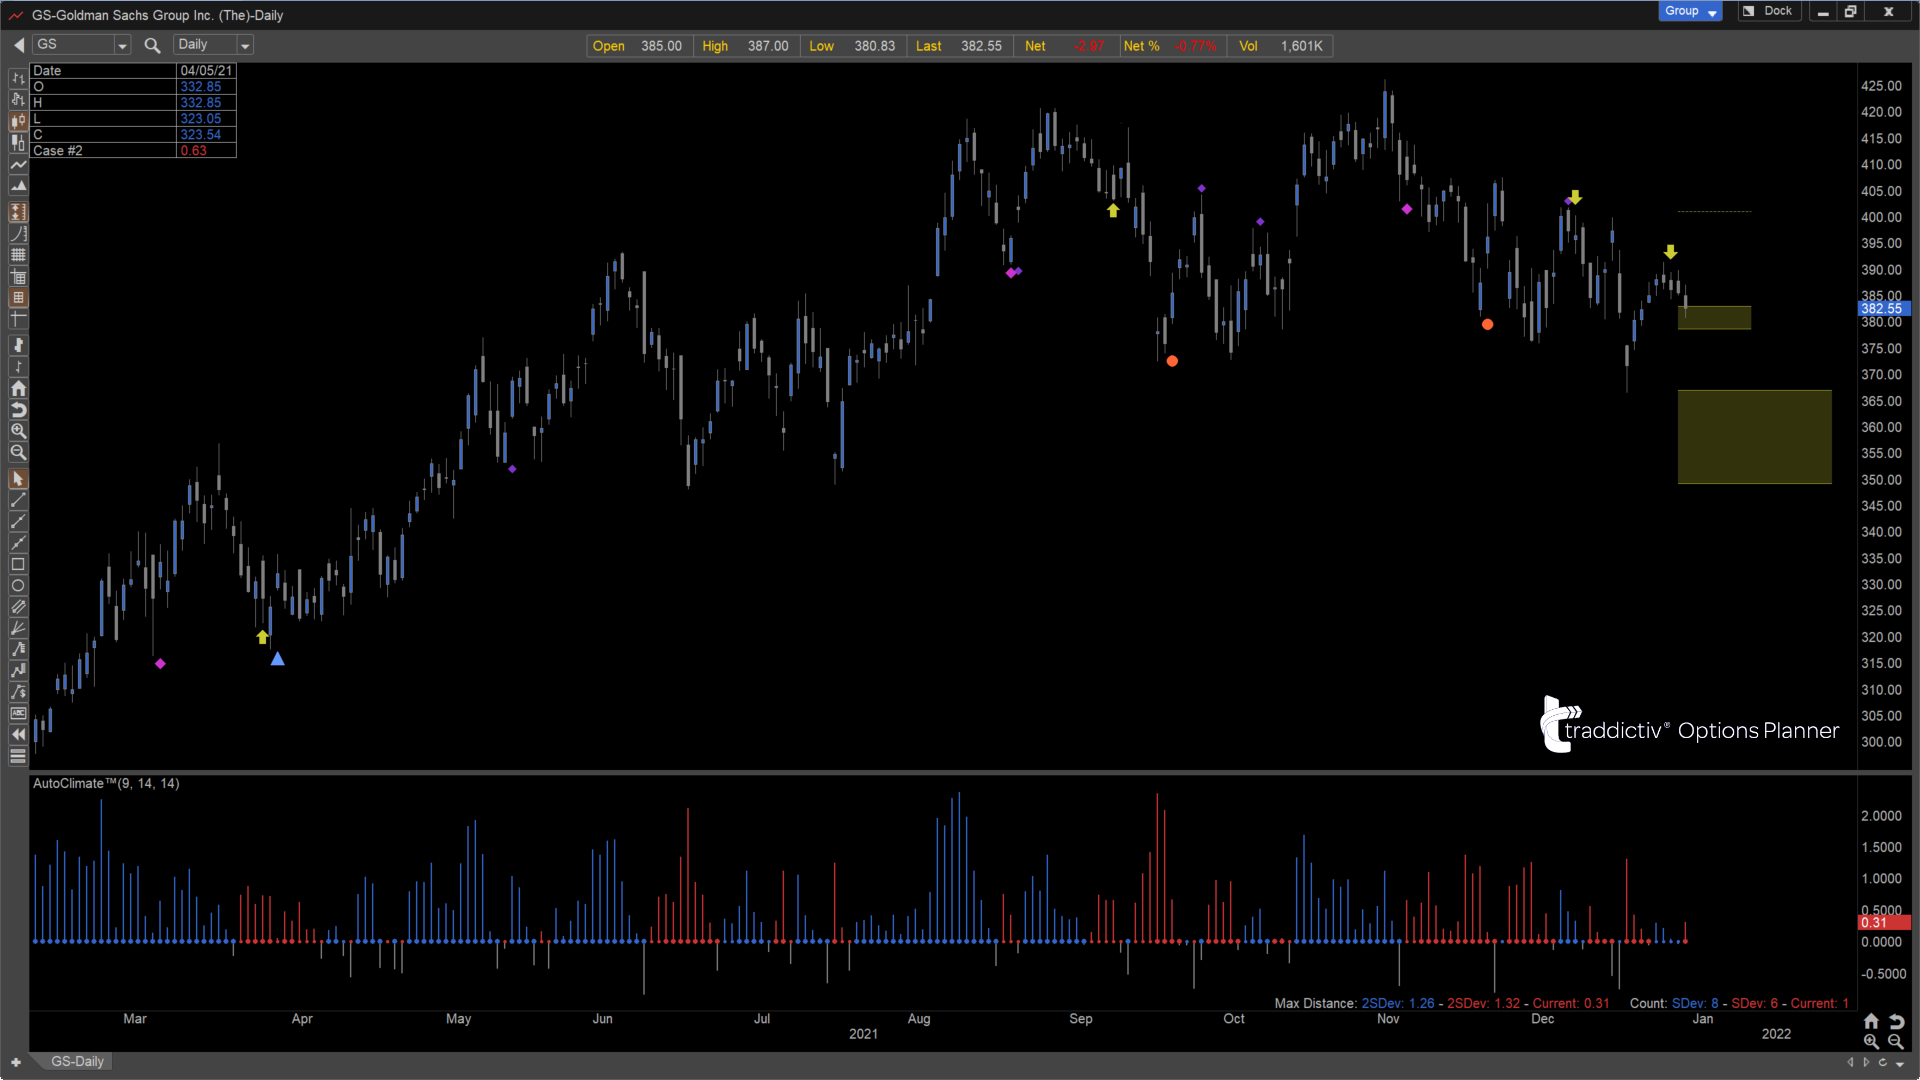This screenshot has width=1920, height=1080.
Task: Select the colored bar chart type
Action: click(x=18, y=99)
